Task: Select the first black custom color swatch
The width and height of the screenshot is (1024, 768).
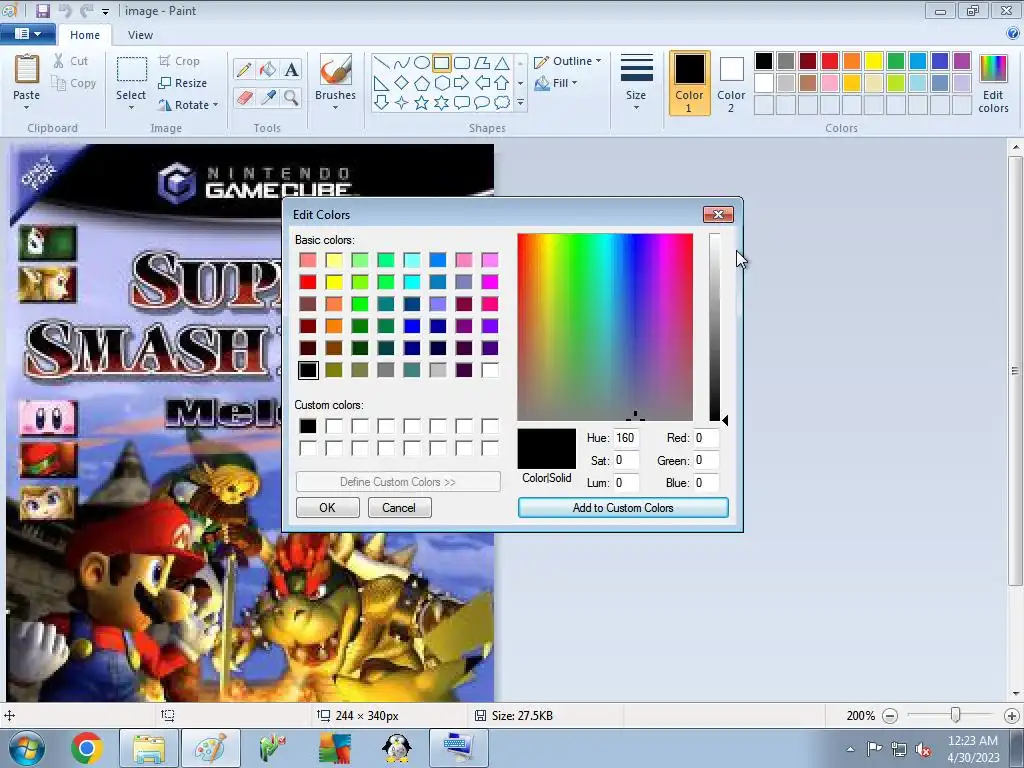Action: click(x=308, y=426)
